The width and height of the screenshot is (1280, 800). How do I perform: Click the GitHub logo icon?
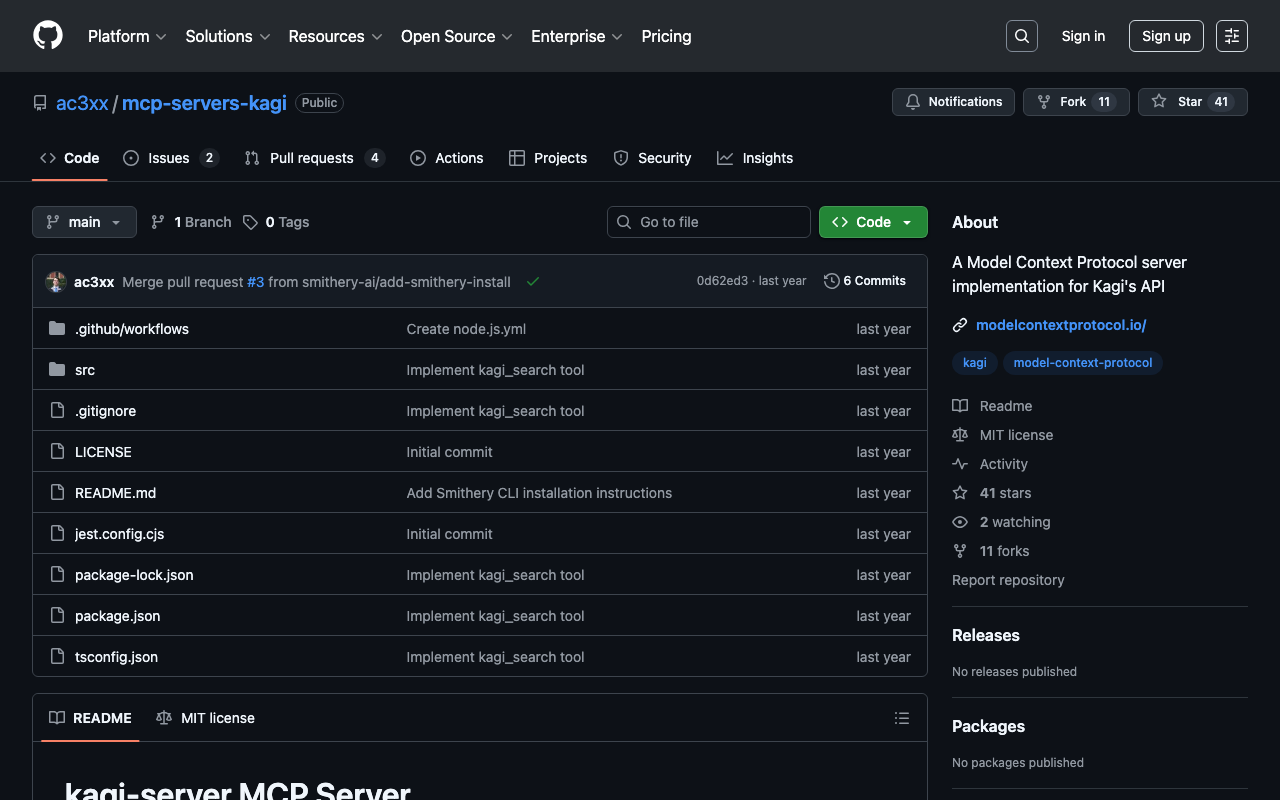48,36
